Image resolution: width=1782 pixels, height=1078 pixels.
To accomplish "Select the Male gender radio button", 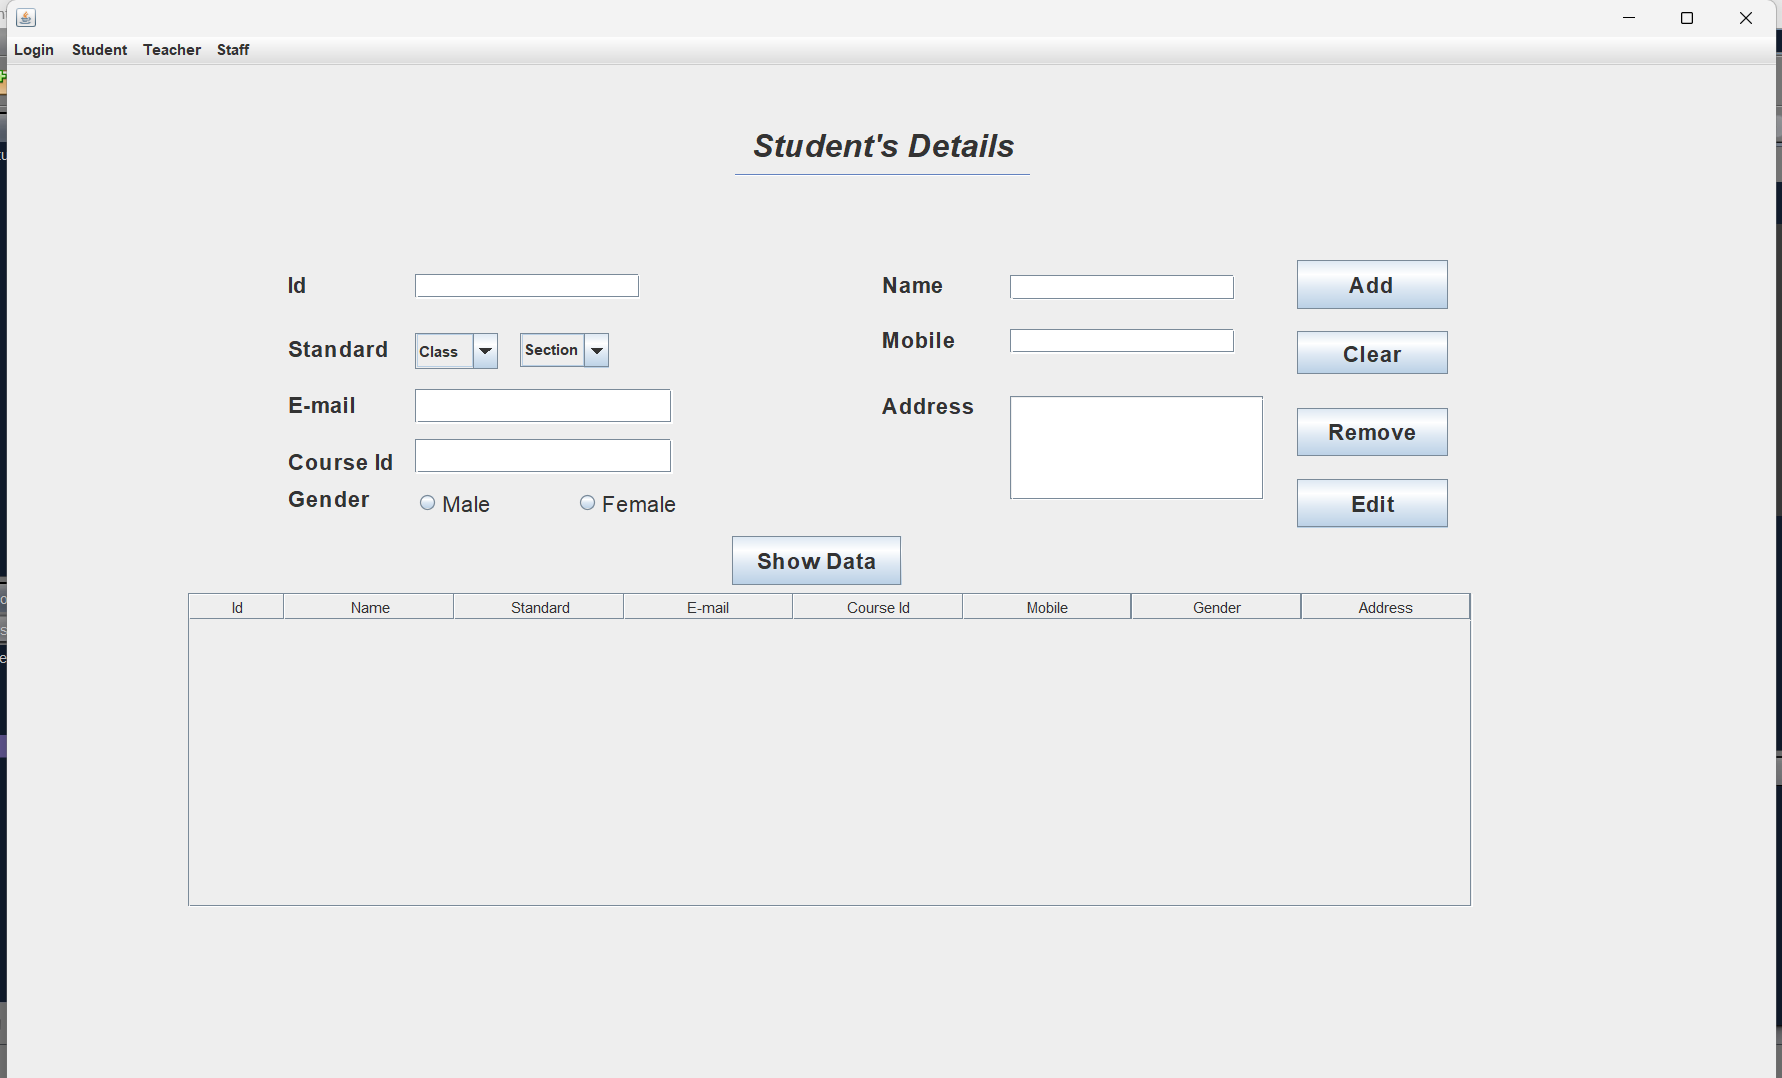I will (x=428, y=503).
